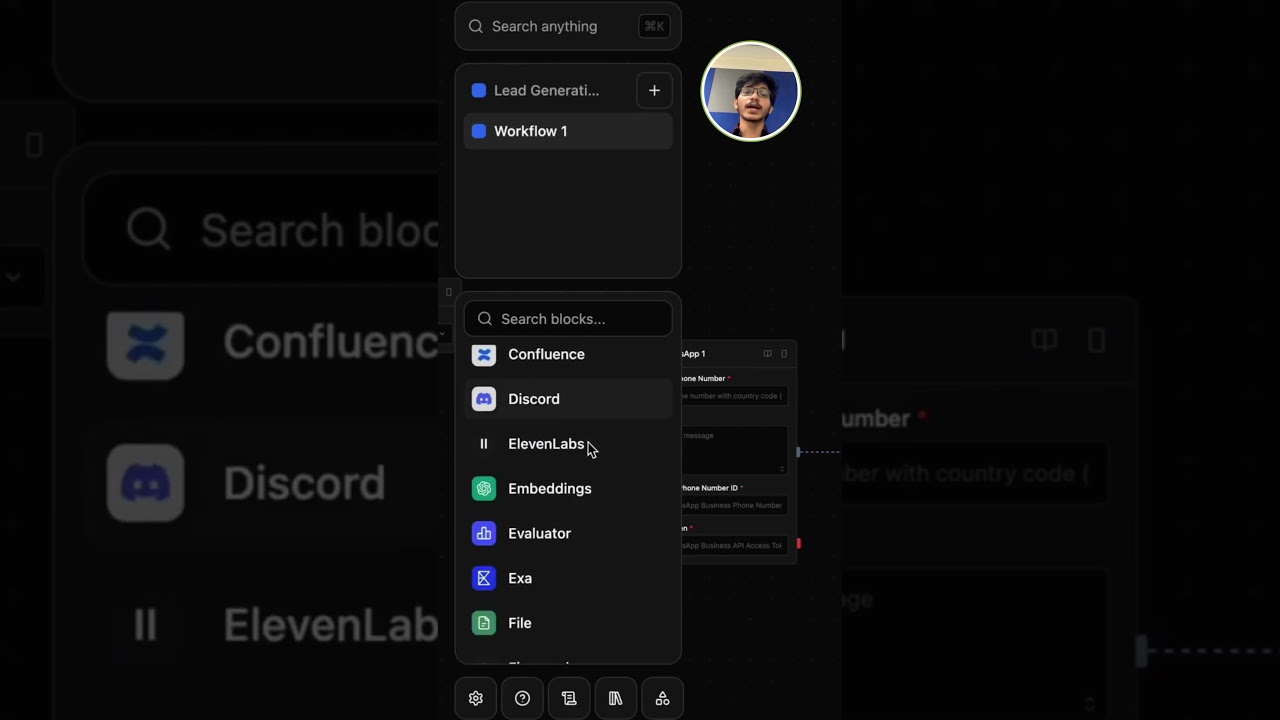Select the ElevenLabs block icon
1280x720 pixels.
(484, 444)
